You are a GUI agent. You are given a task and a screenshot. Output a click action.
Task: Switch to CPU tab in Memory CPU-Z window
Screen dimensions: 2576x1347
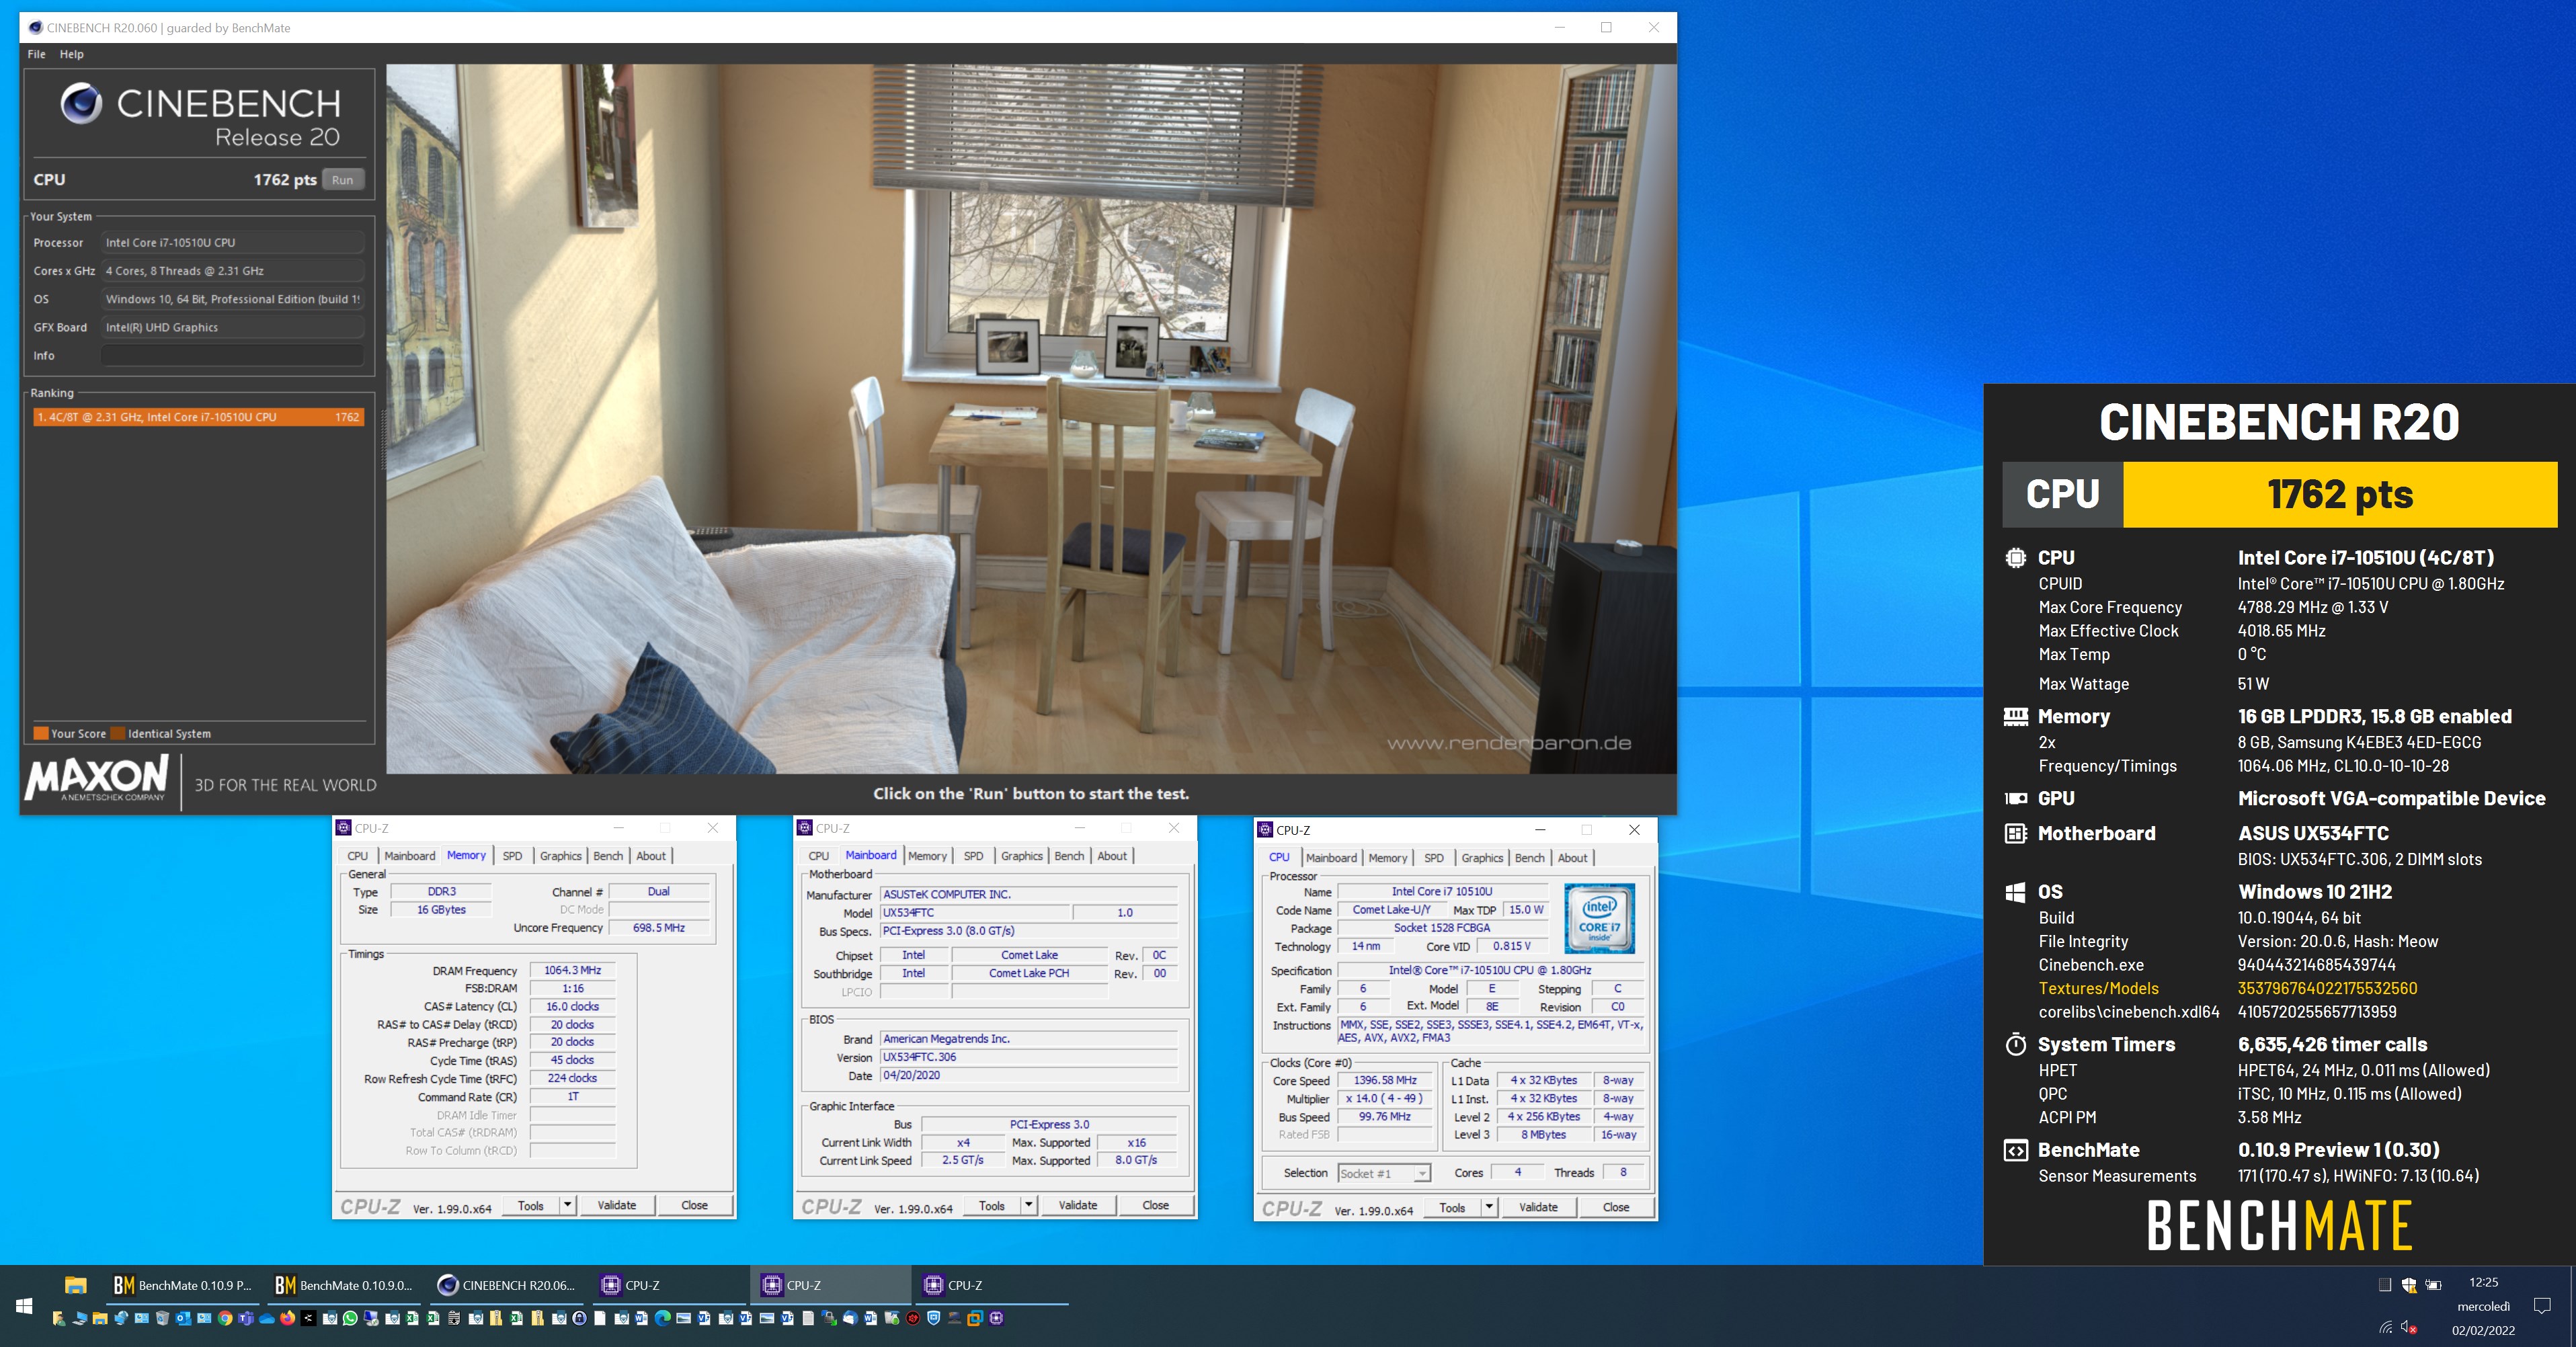(x=358, y=856)
